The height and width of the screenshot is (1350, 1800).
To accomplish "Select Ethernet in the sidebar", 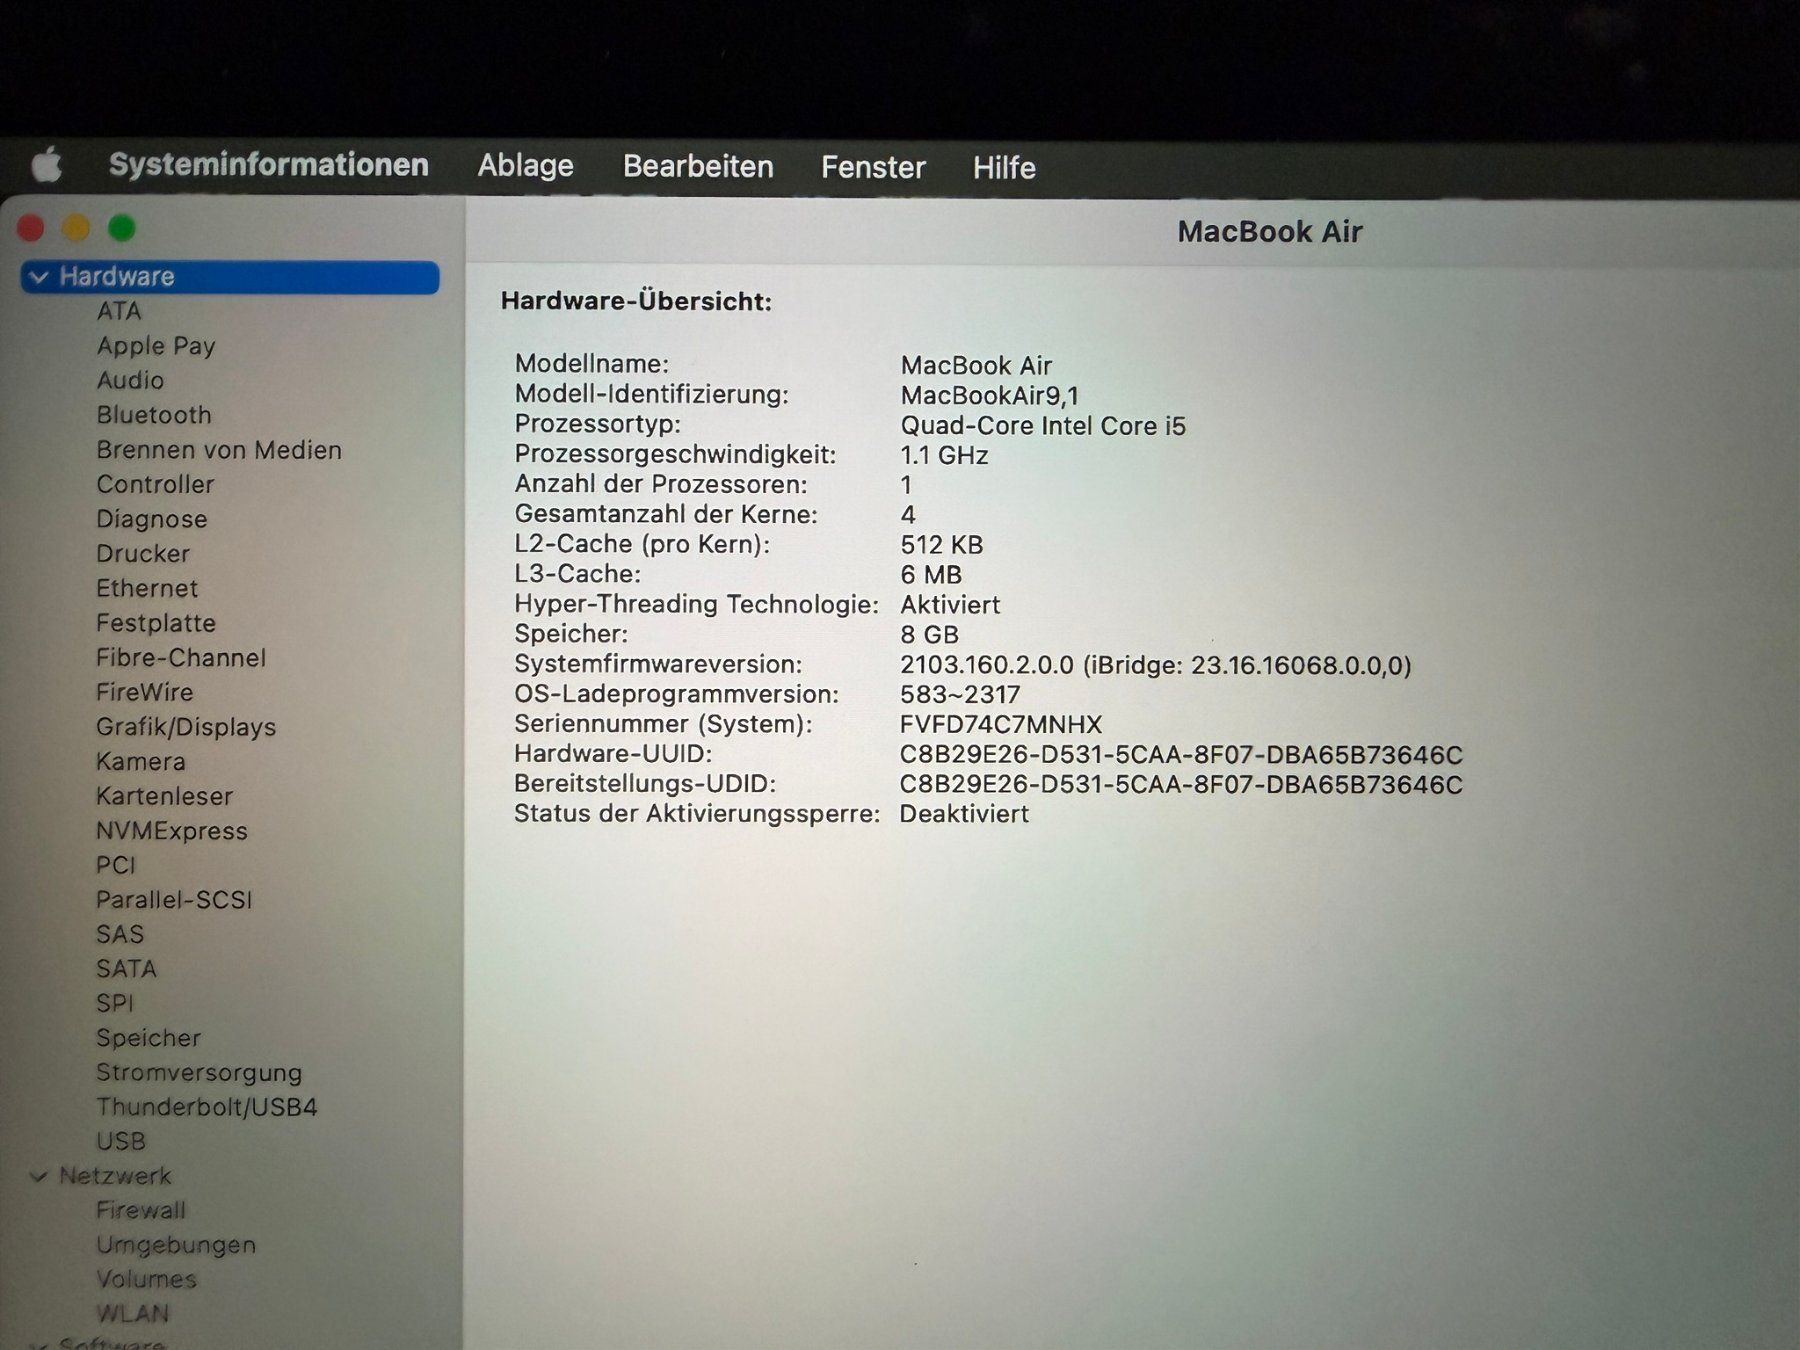I will pyautogui.click(x=147, y=588).
